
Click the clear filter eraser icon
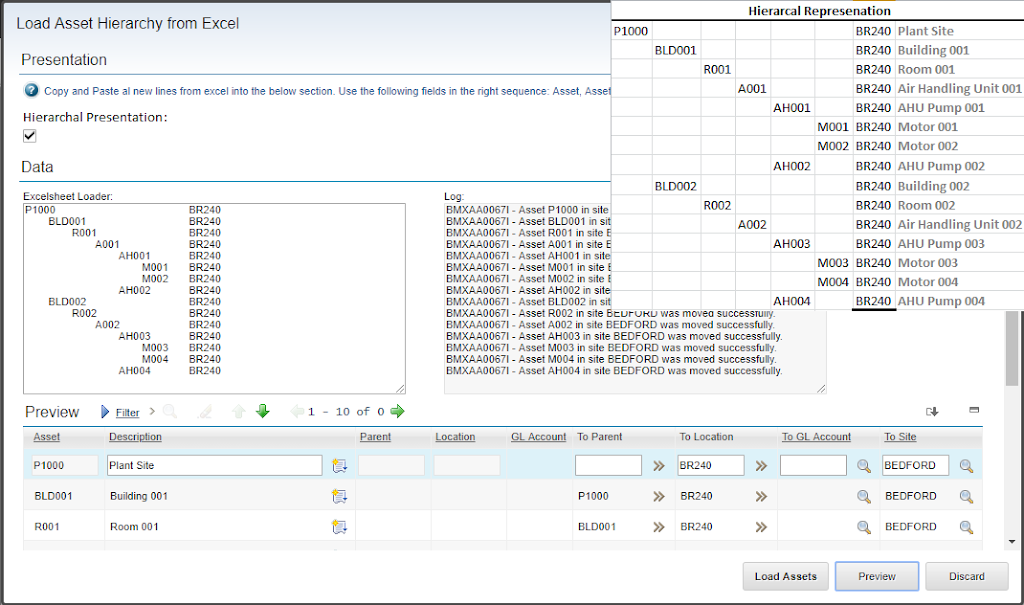tap(205, 412)
